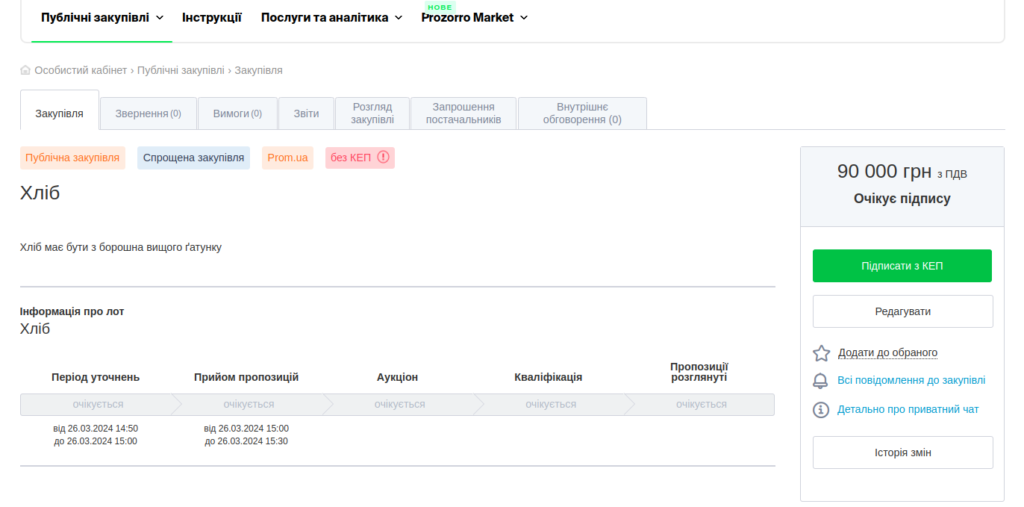The width and height of the screenshot is (1024, 507).
Task: Click the warning icon in без КЕП badge
Action: click(x=383, y=158)
